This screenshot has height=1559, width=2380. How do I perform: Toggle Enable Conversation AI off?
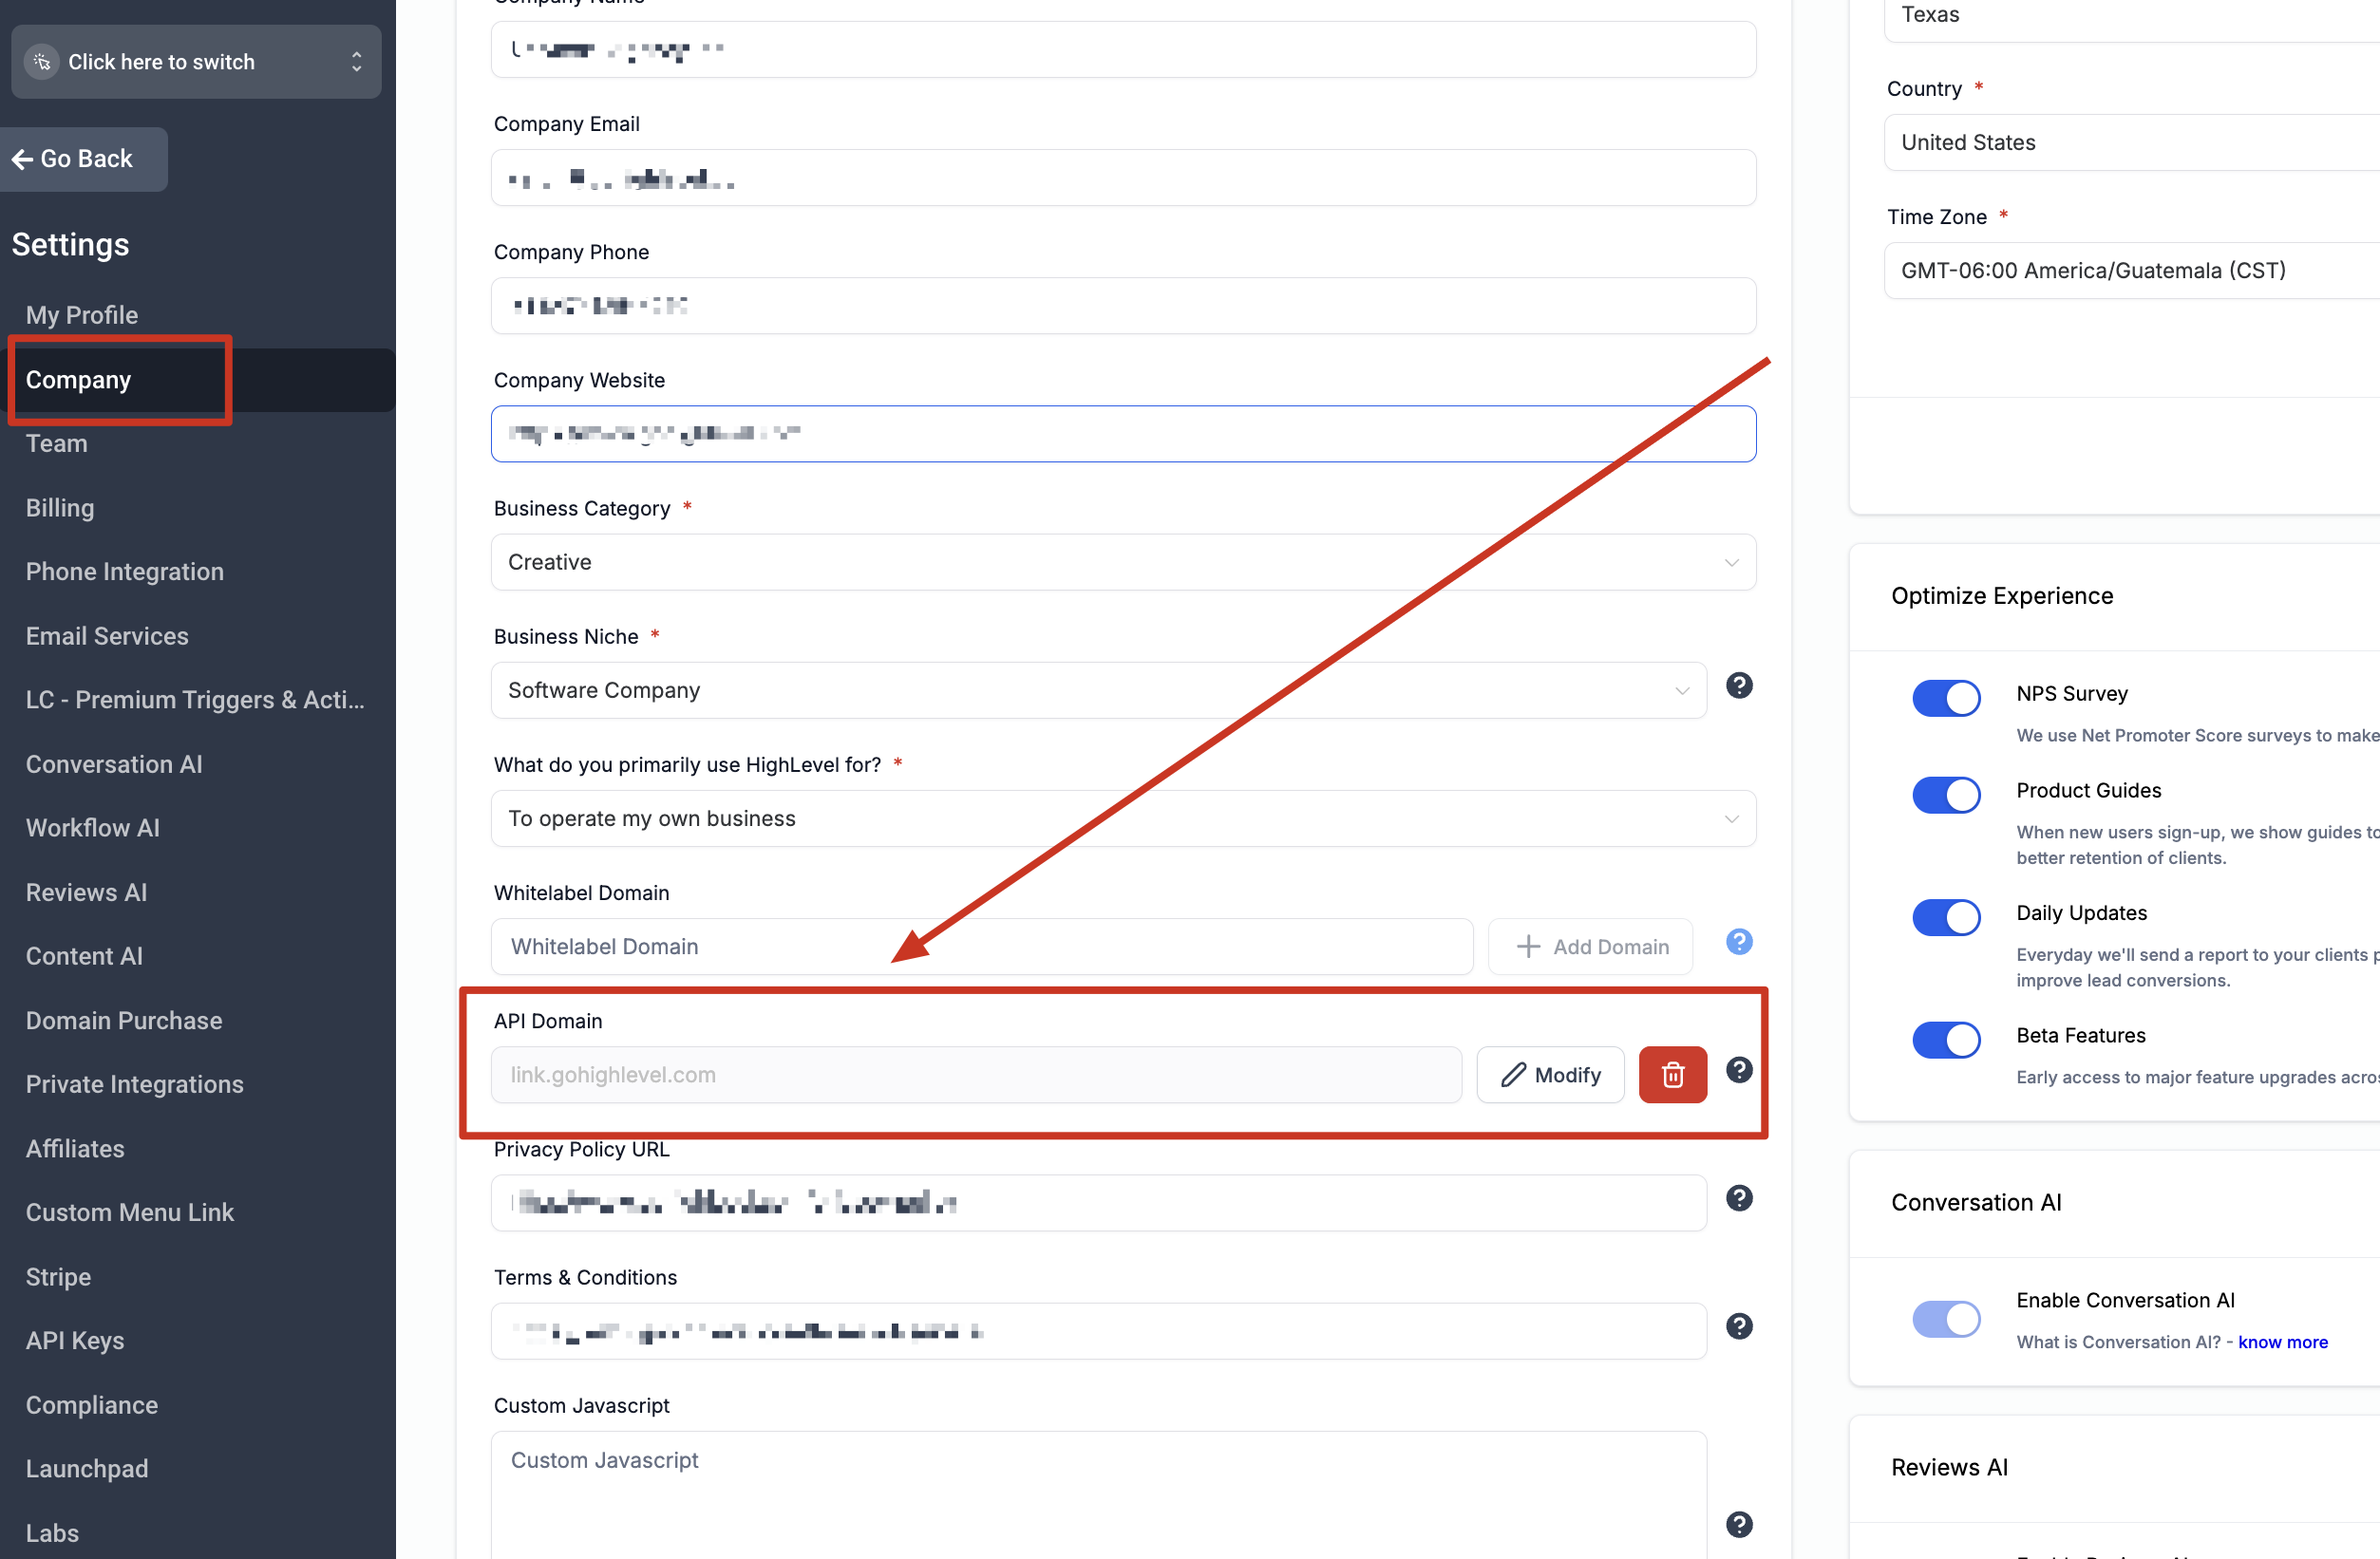[1945, 1318]
